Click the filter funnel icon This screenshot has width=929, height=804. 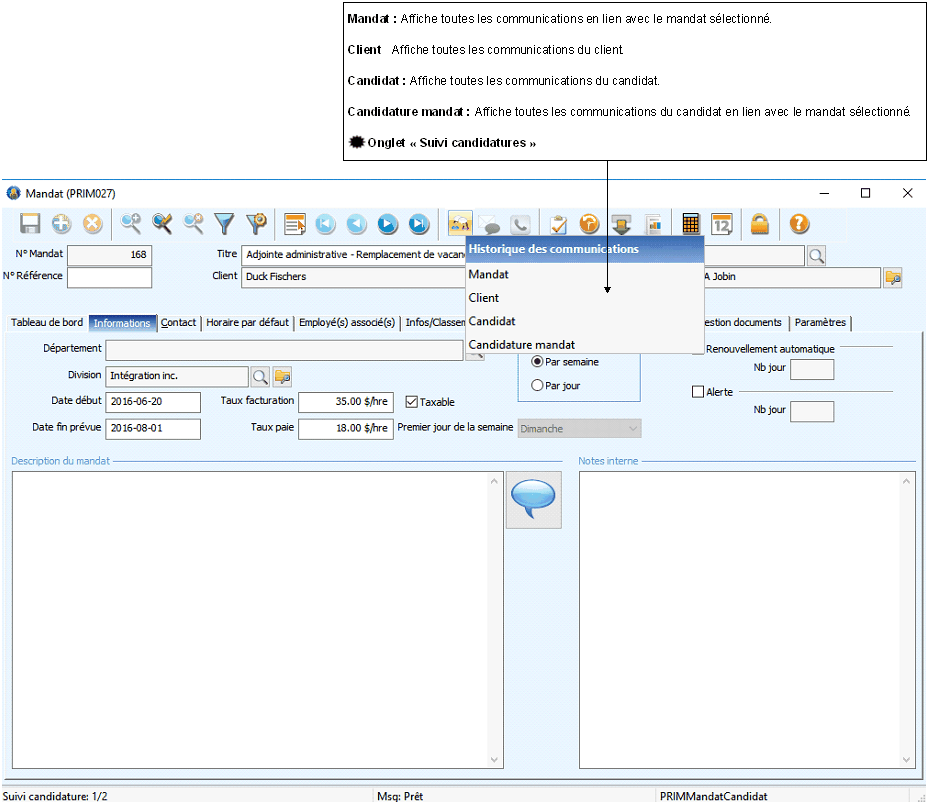pos(225,224)
